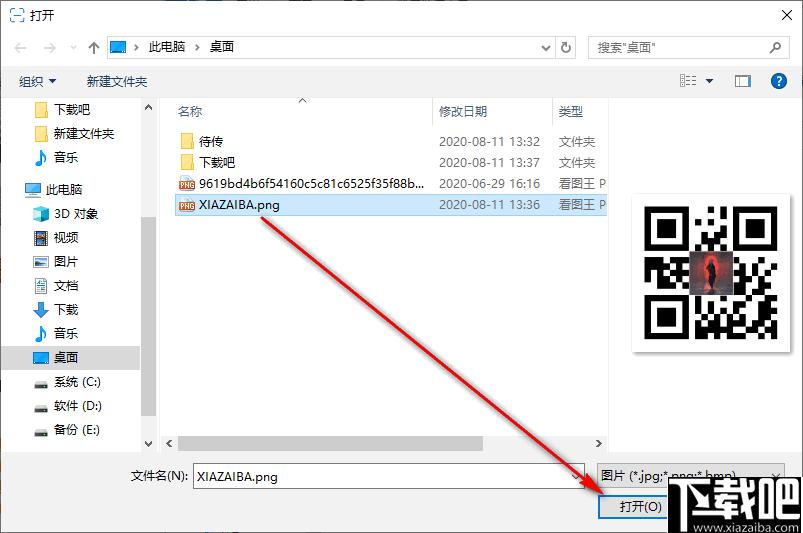Click sidebar scroll down arrow
Image resolution: width=803 pixels, height=533 pixels.
coord(149,443)
